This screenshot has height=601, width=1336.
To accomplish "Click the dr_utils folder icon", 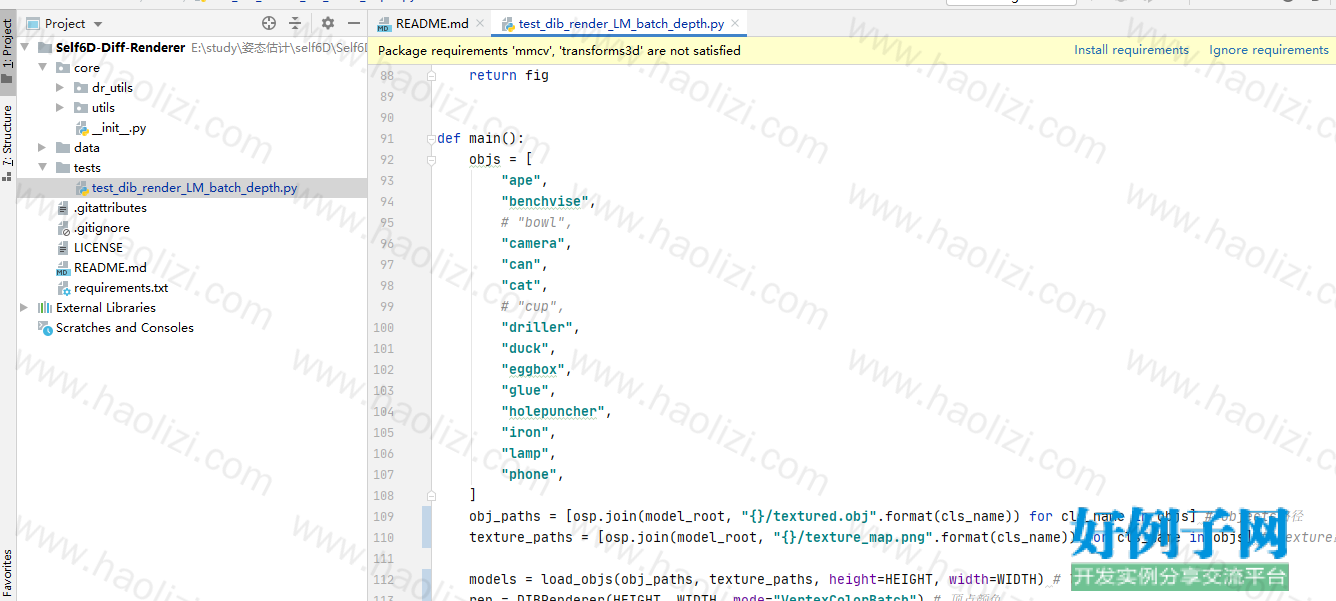I will pyautogui.click(x=81, y=88).
